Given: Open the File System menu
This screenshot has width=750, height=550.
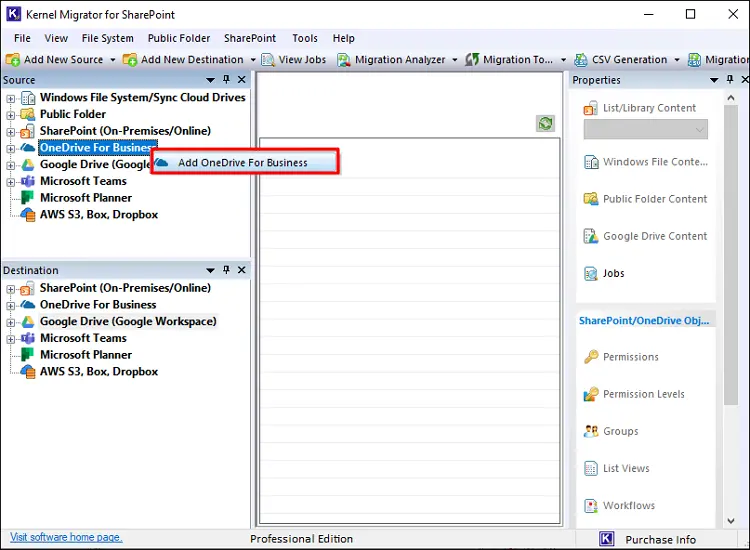Looking at the screenshot, I should click(108, 38).
